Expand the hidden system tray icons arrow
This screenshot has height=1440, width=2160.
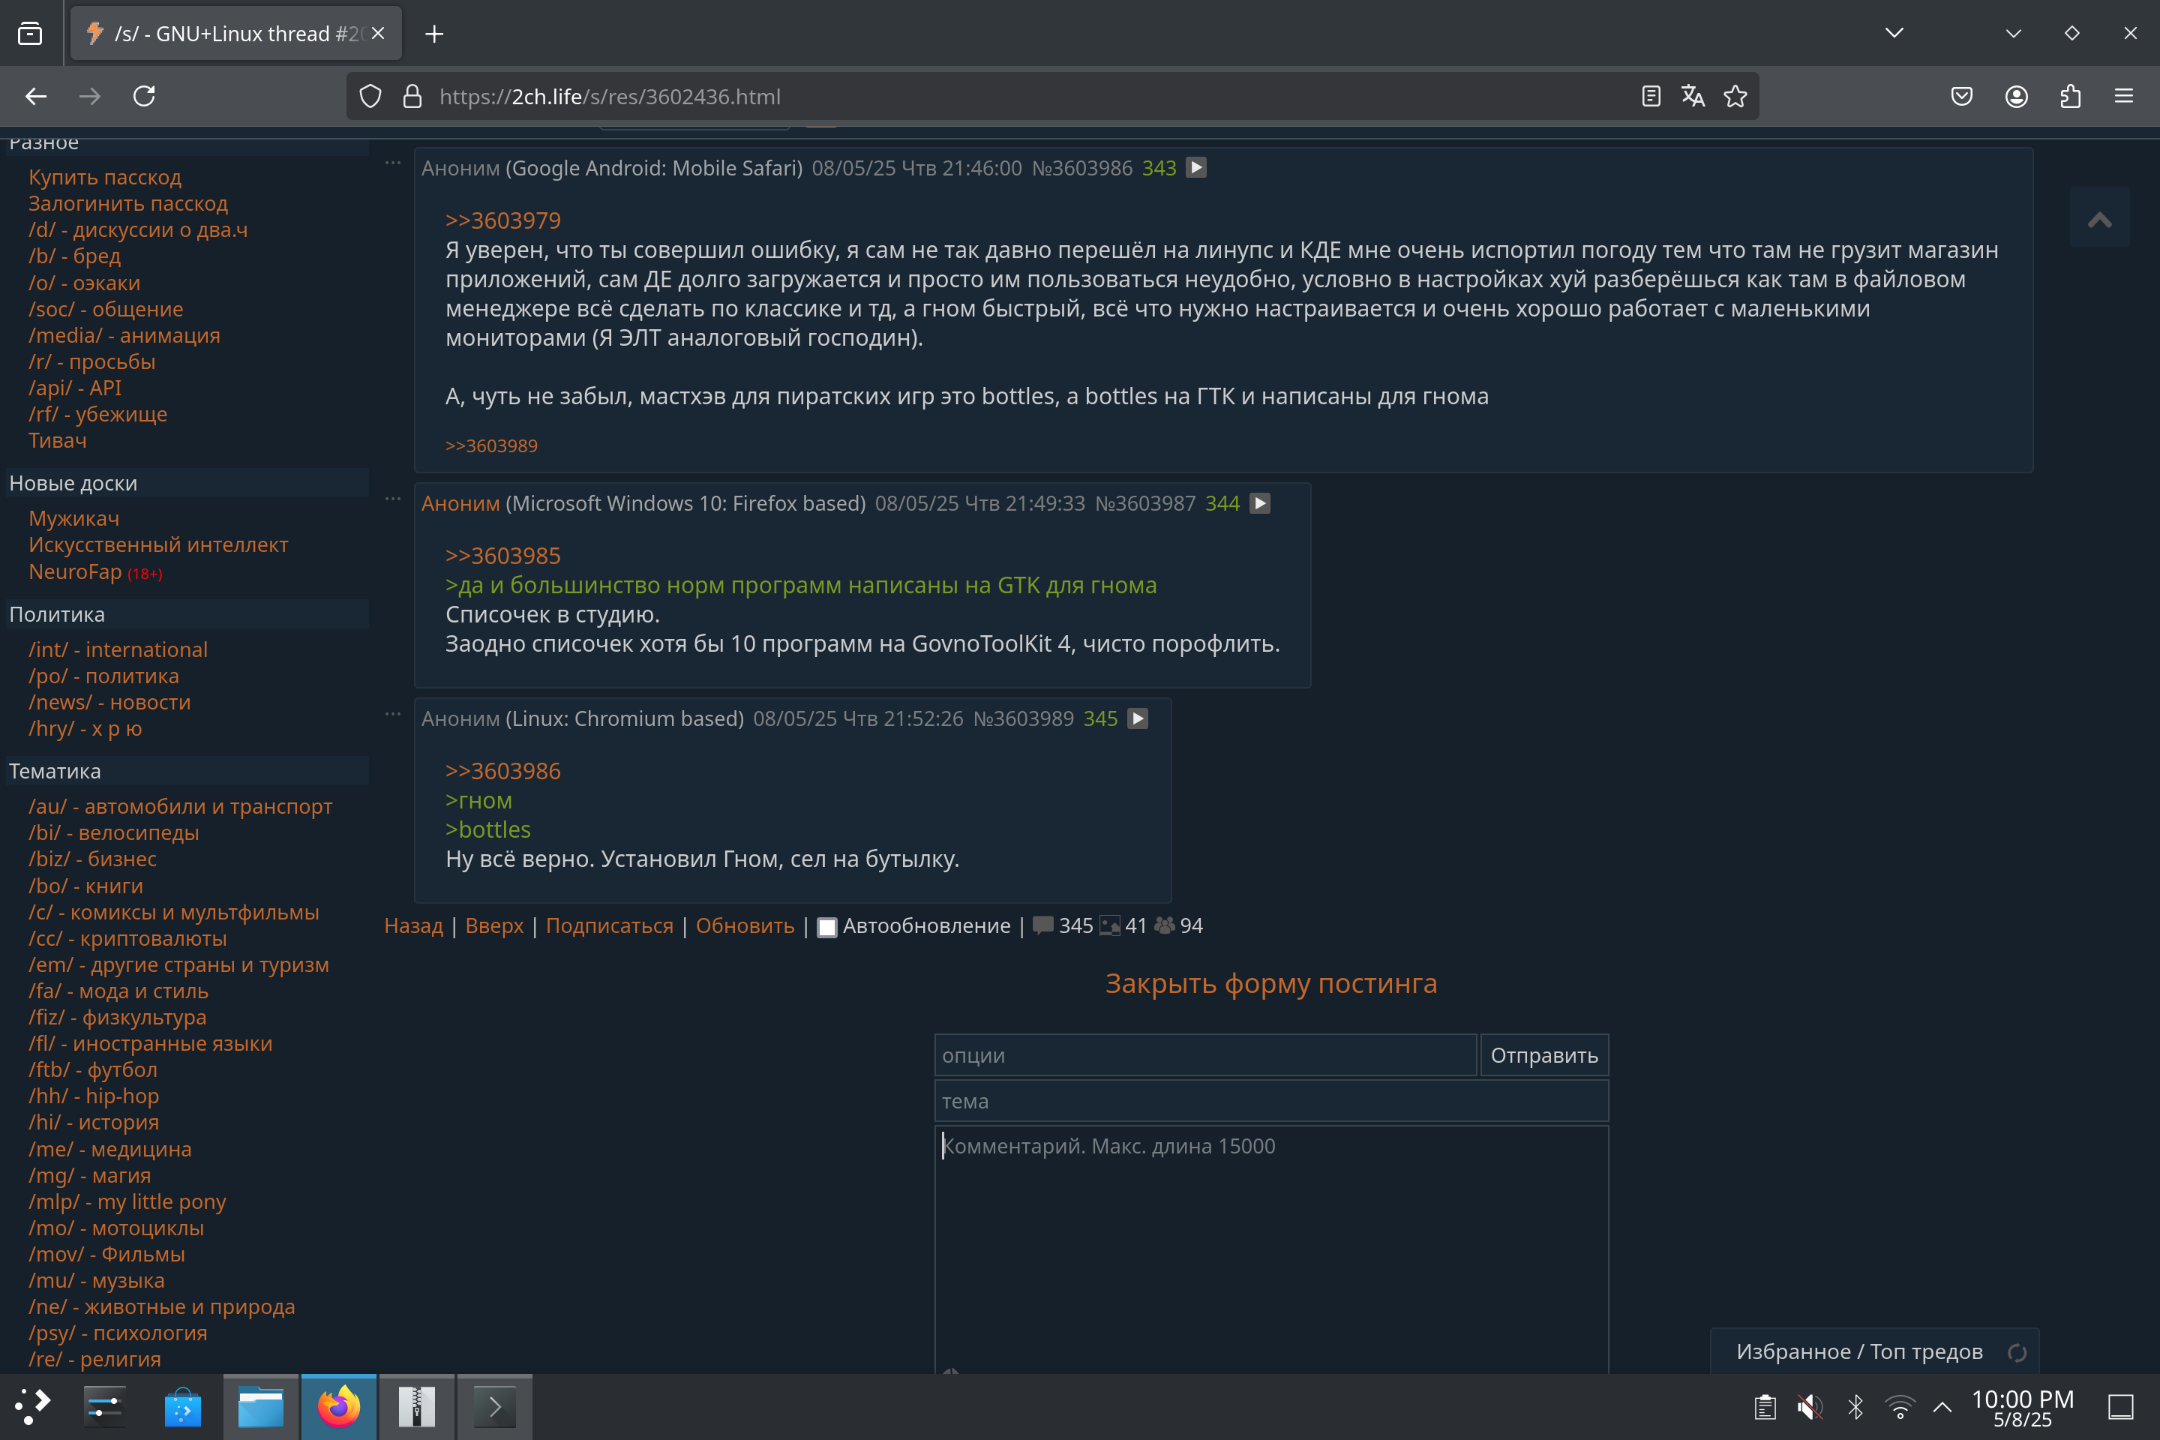point(1942,1407)
